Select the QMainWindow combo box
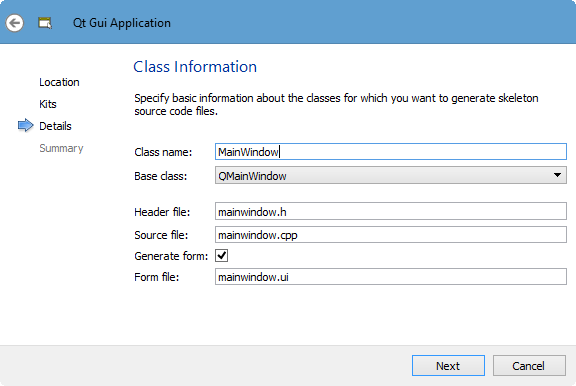 (390, 175)
